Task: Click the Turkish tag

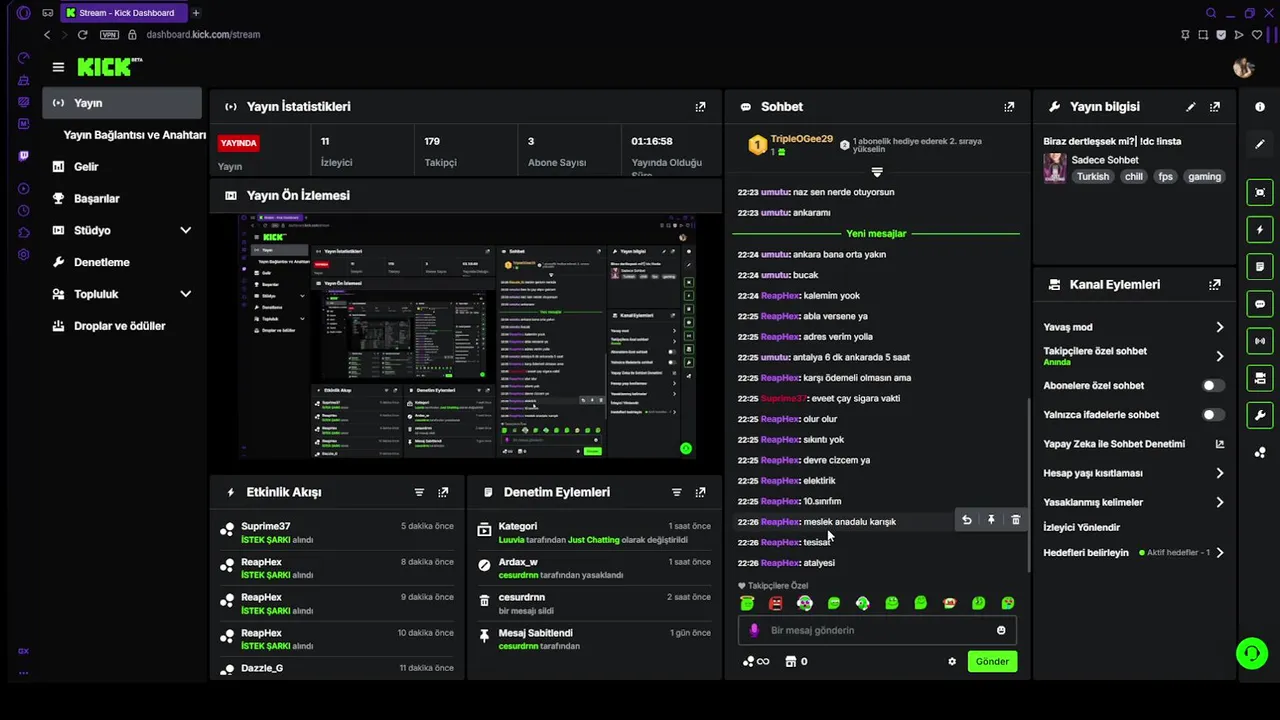Action: pyautogui.click(x=1092, y=176)
